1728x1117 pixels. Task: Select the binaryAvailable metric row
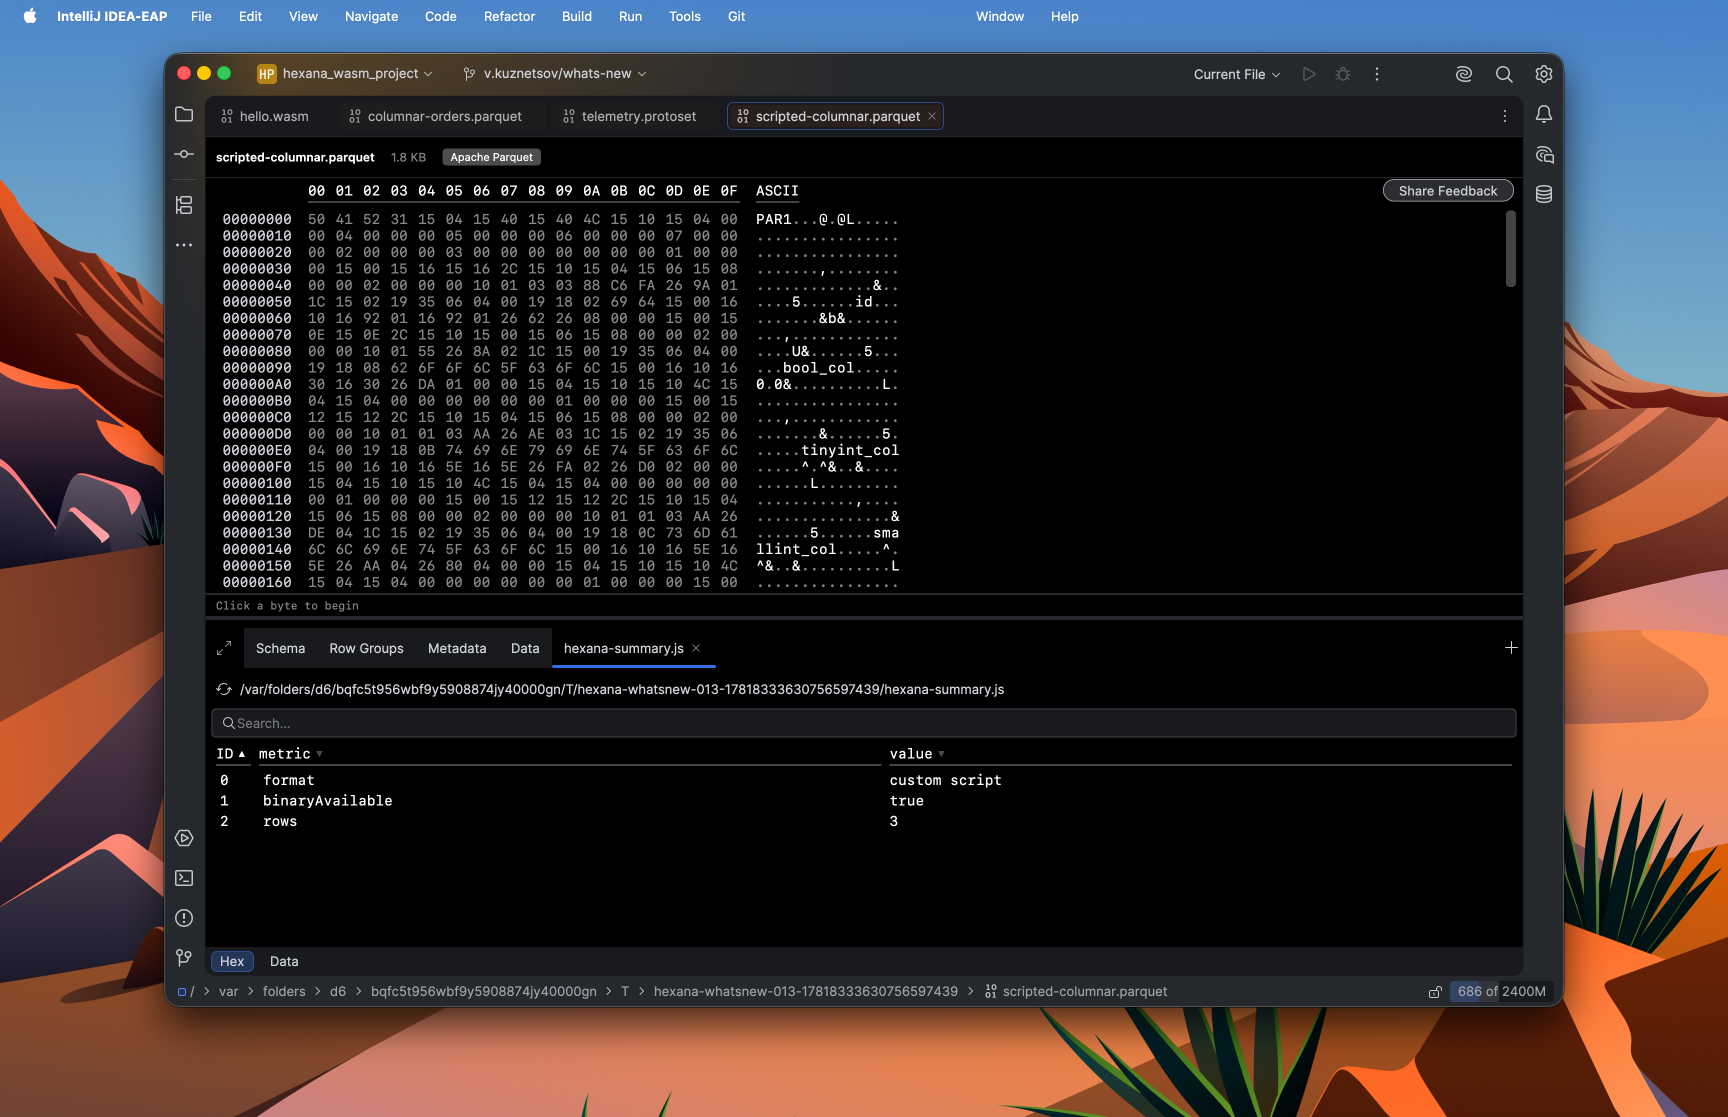(864, 801)
